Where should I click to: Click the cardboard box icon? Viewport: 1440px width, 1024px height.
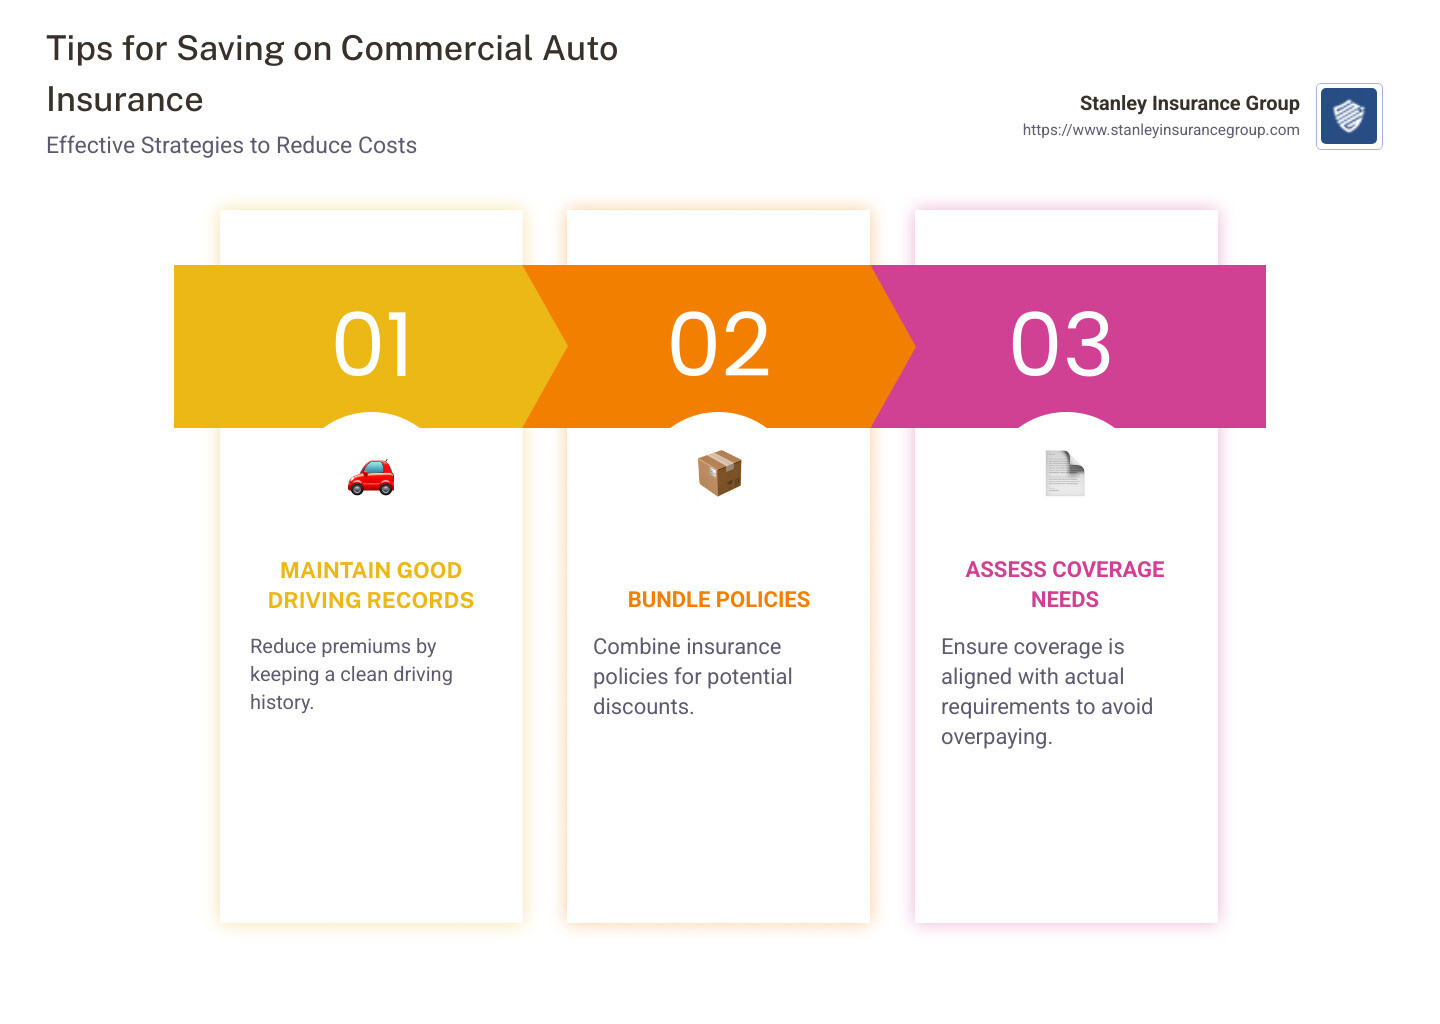click(717, 472)
